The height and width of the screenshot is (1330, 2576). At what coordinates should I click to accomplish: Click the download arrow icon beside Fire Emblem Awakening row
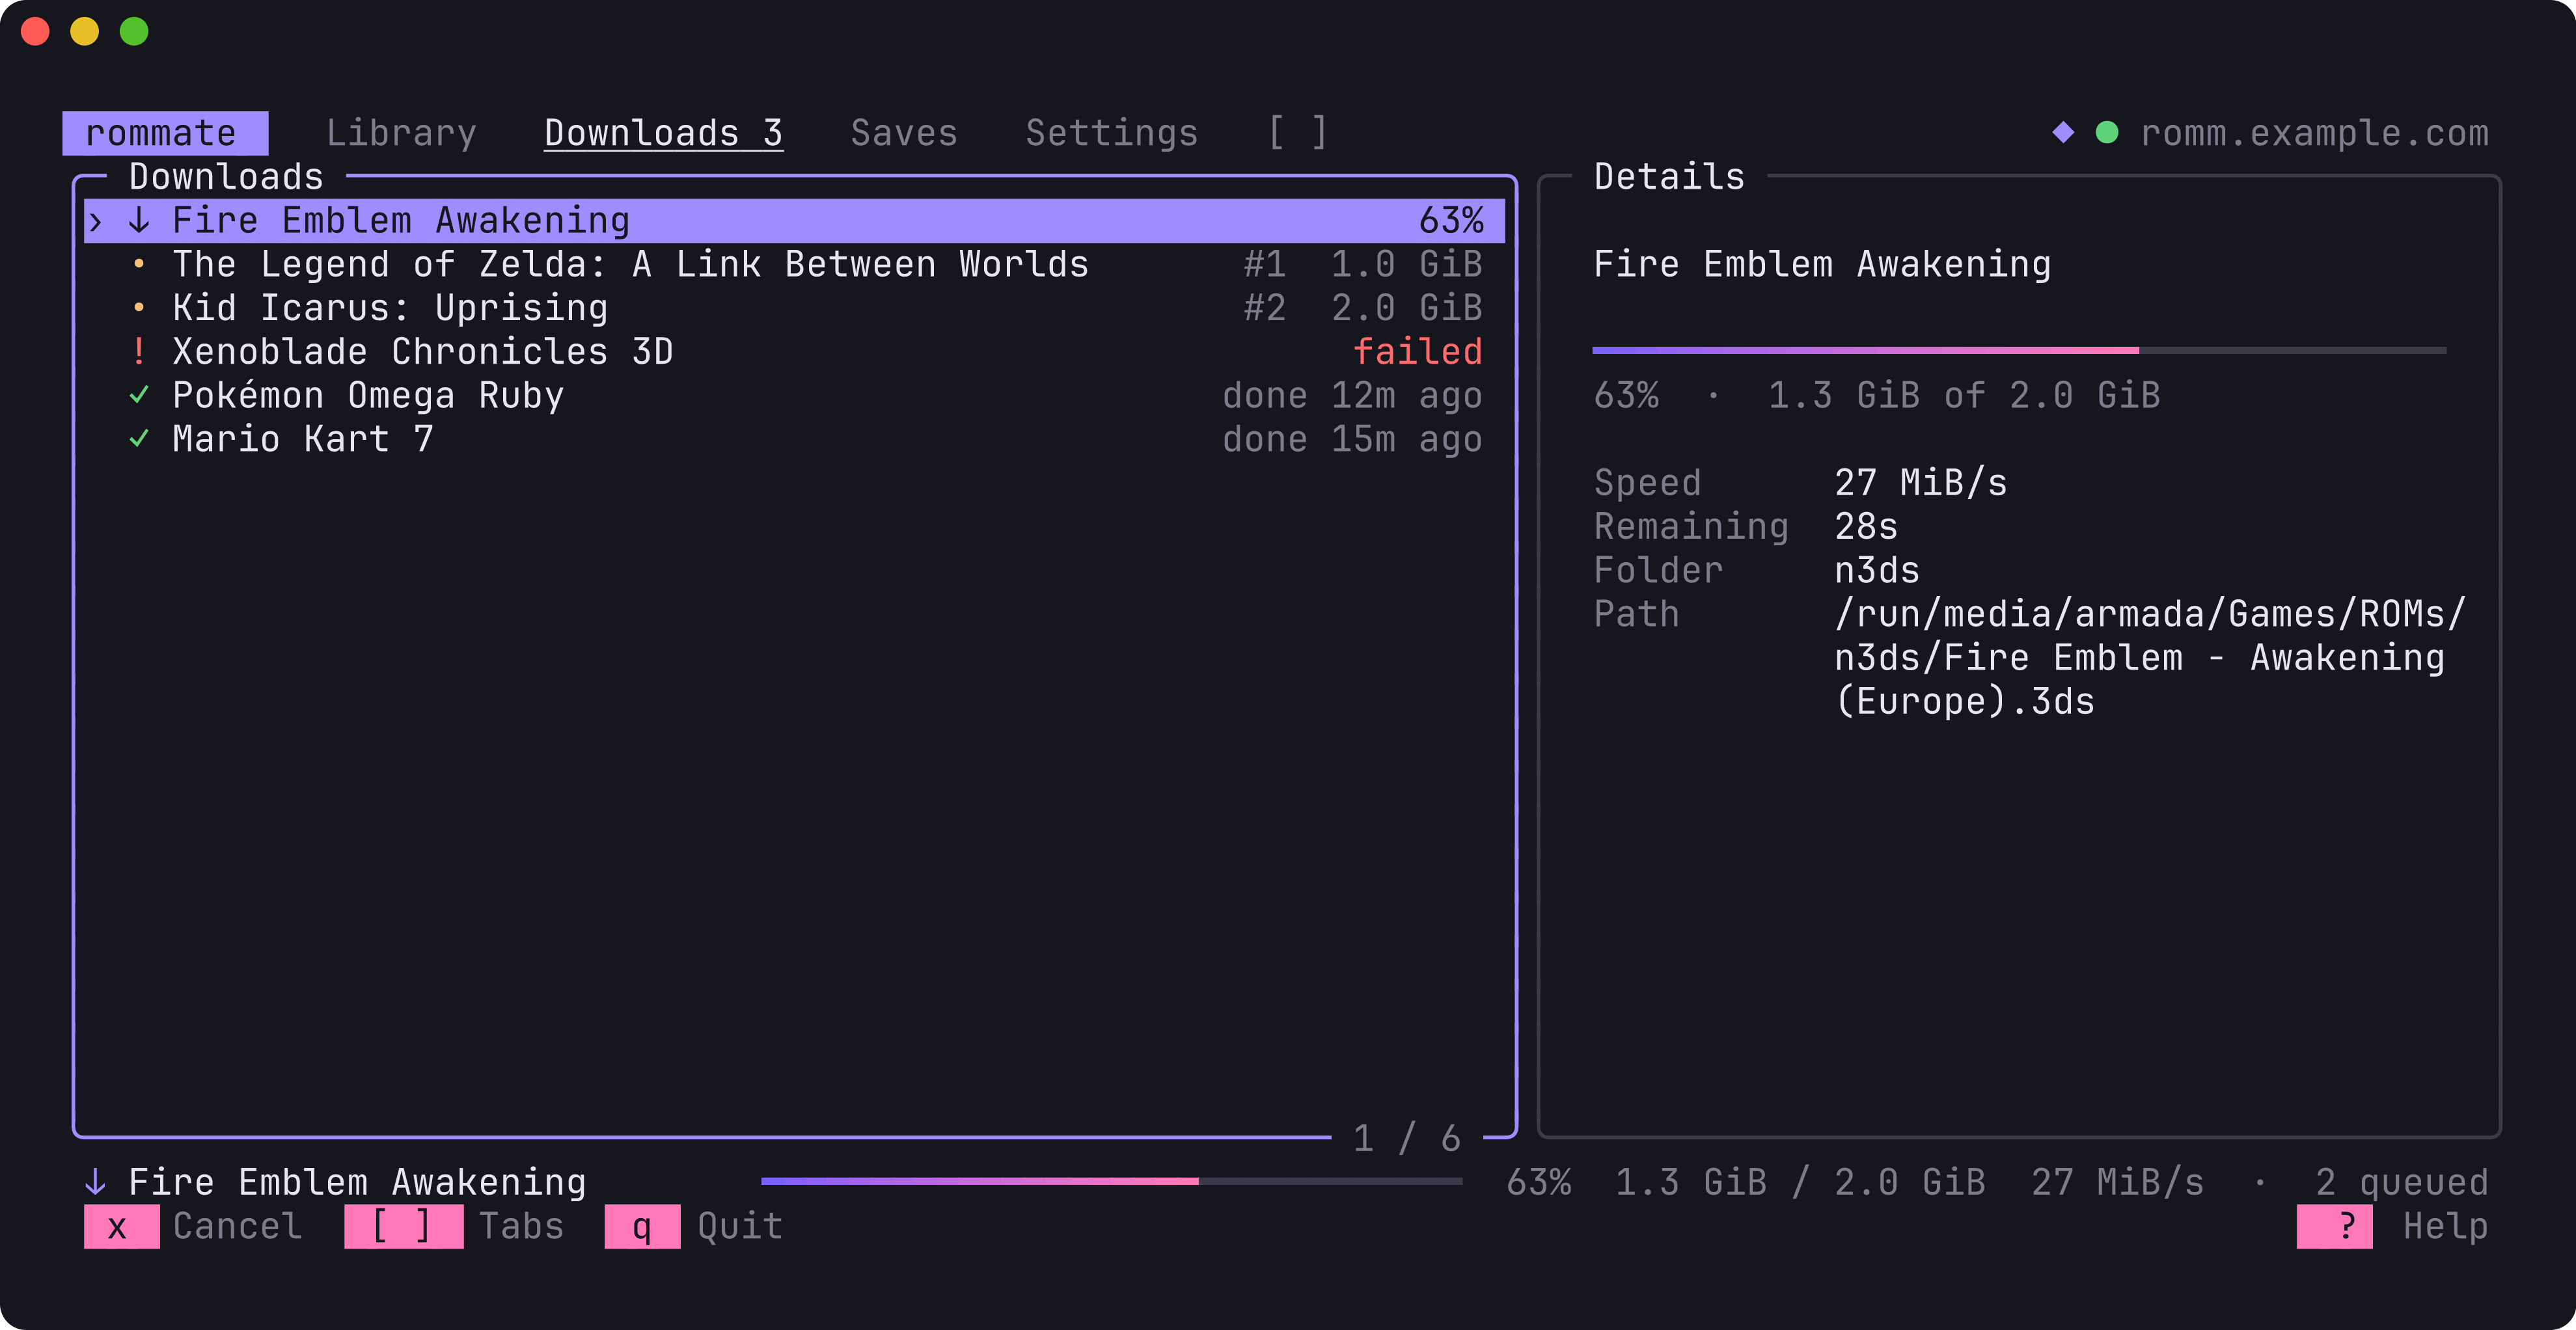pos(139,221)
